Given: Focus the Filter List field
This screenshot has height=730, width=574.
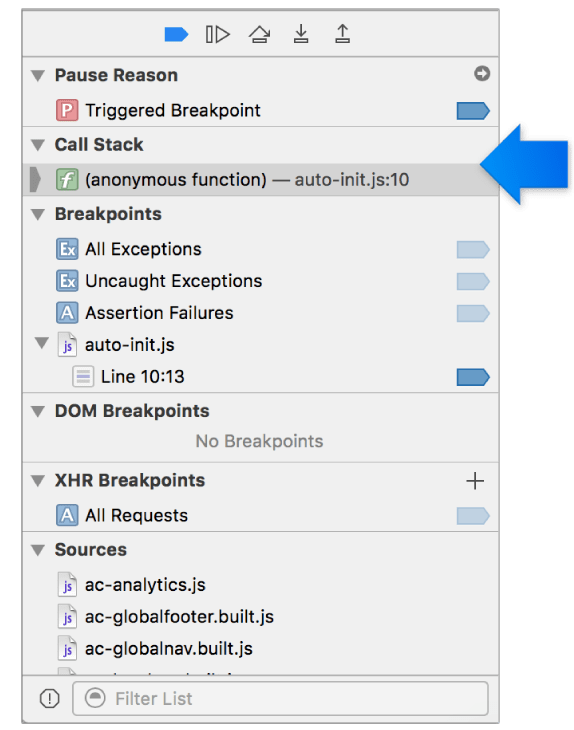Looking at the screenshot, I should point(280,698).
